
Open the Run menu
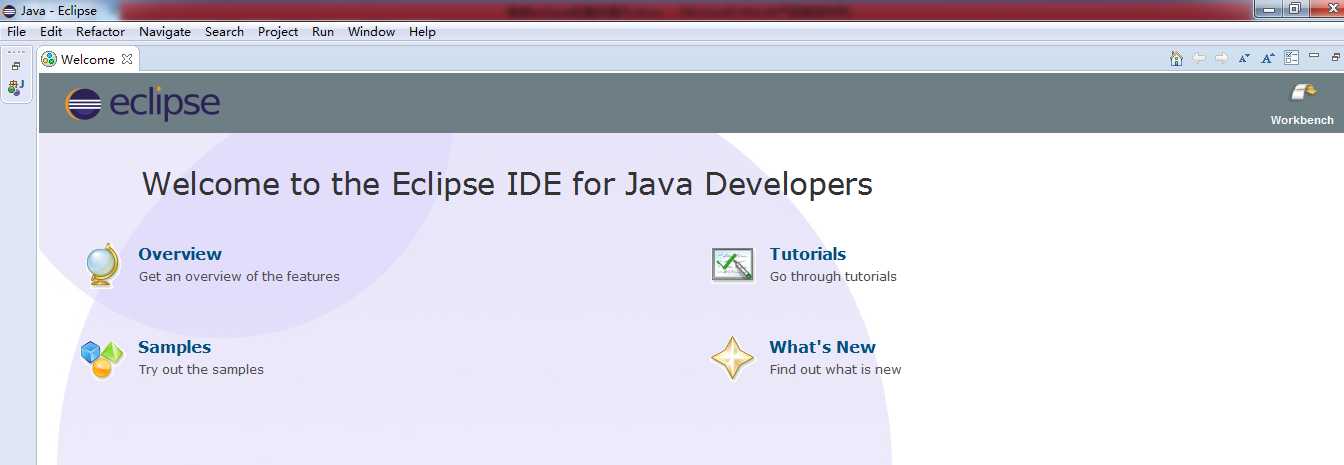pyautogui.click(x=323, y=32)
